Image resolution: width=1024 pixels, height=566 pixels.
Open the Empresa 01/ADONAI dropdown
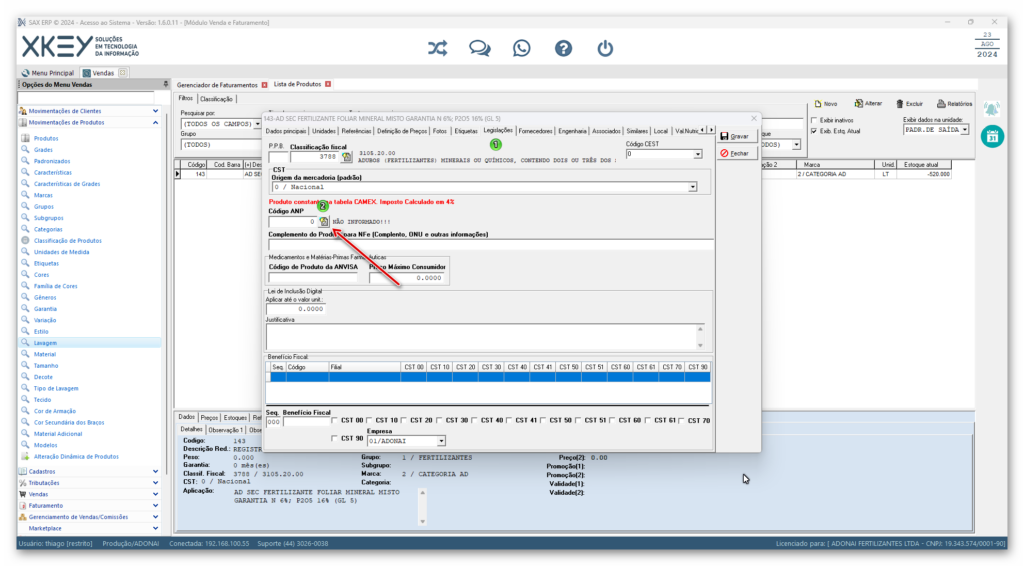[441, 441]
